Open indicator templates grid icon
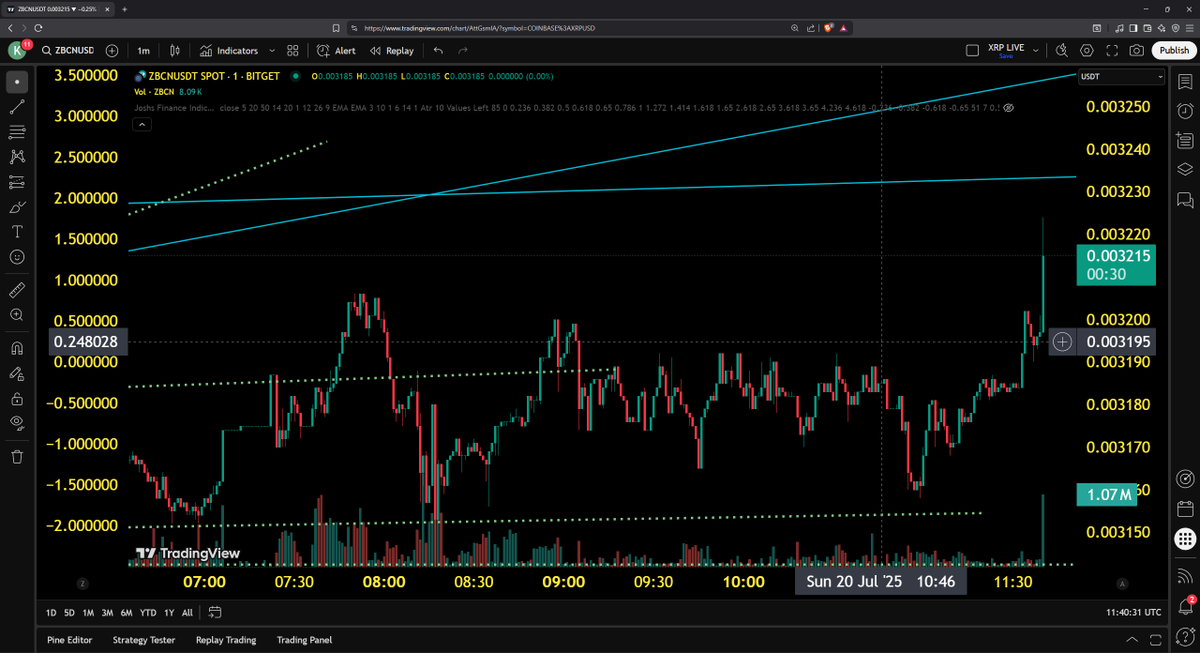1200x653 pixels. tap(293, 50)
